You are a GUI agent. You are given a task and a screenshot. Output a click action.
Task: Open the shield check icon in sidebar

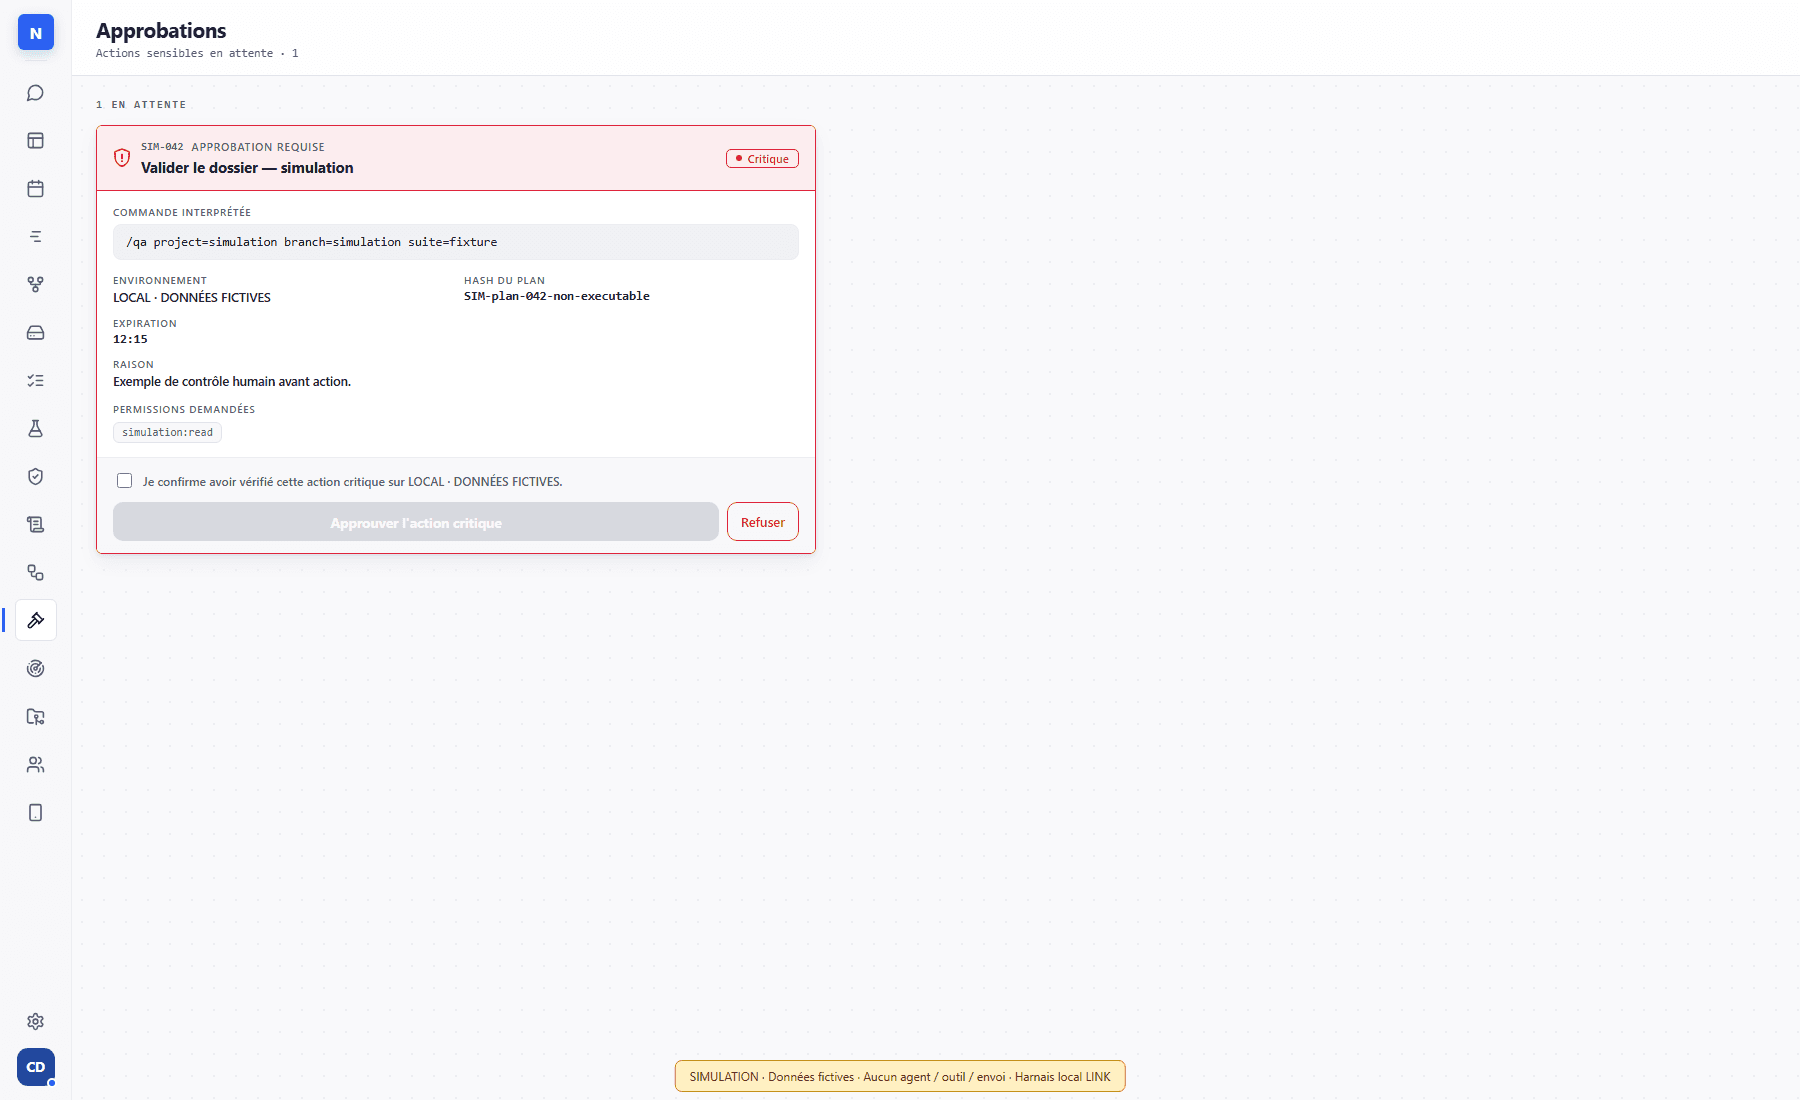[x=35, y=477]
